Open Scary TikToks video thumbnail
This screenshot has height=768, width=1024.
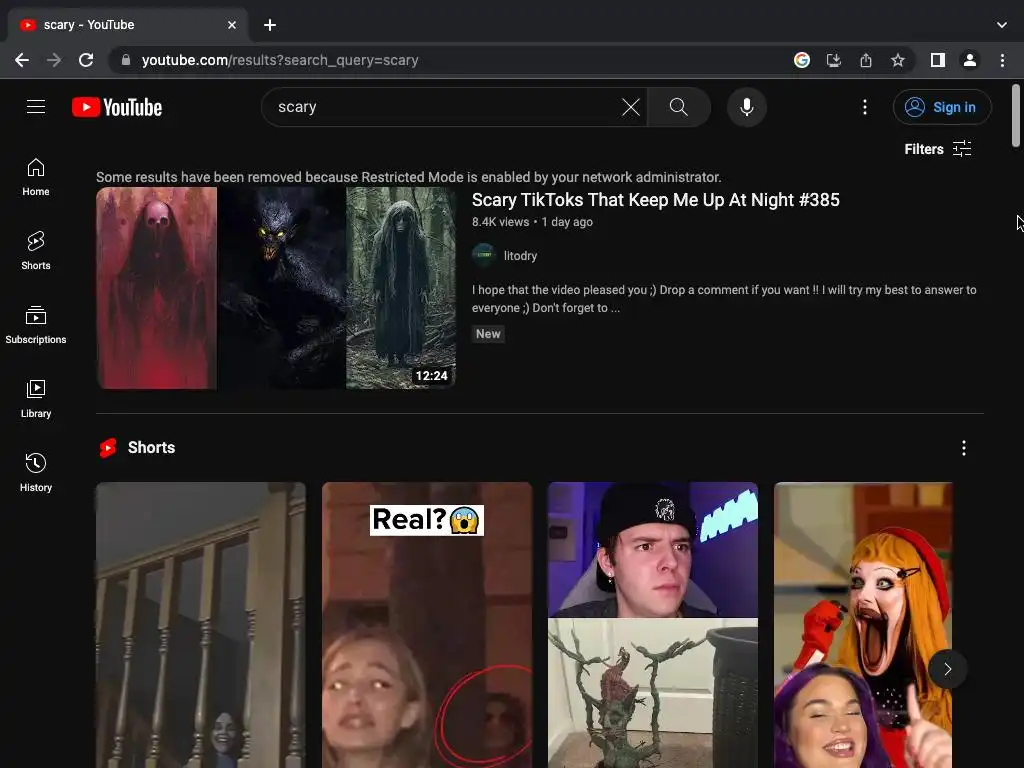[276, 288]
